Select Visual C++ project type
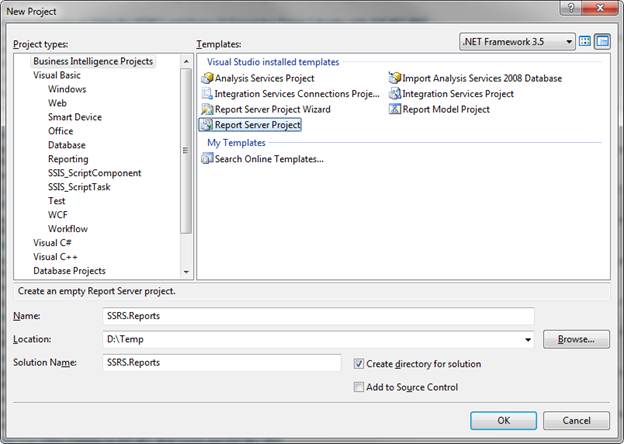 55,257
